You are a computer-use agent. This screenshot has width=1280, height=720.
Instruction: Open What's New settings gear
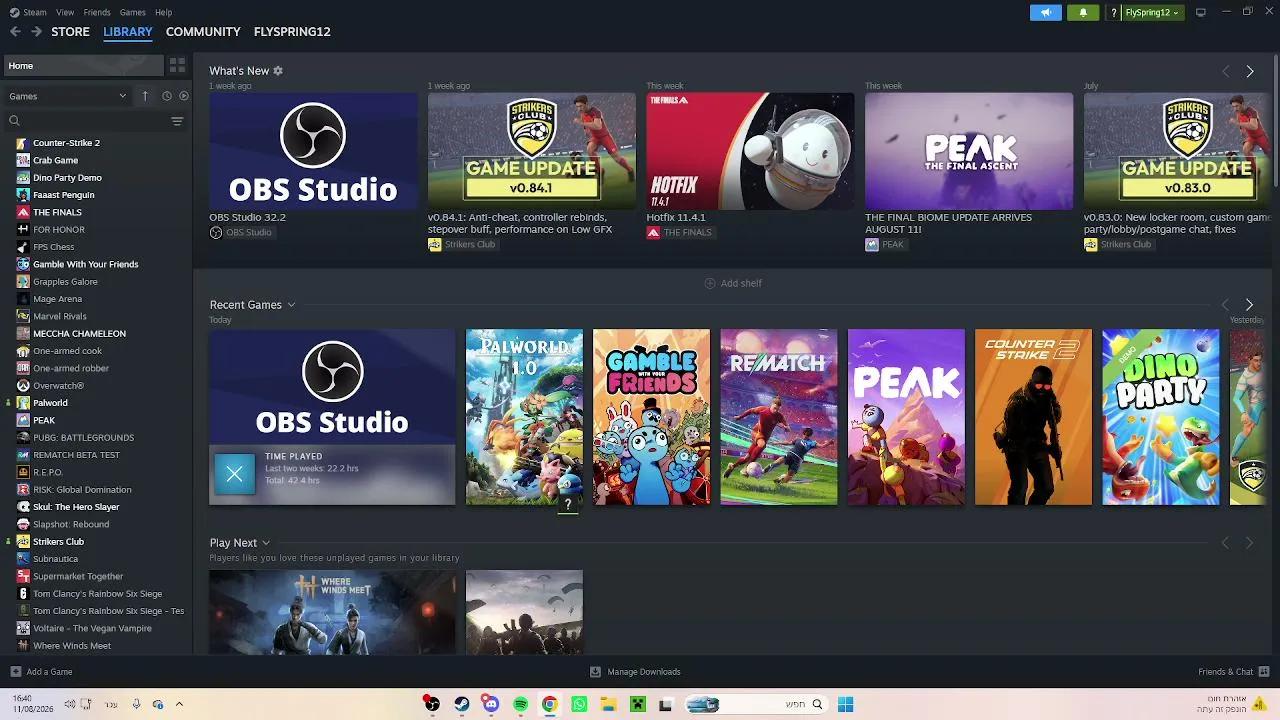(x=278, y=71)
